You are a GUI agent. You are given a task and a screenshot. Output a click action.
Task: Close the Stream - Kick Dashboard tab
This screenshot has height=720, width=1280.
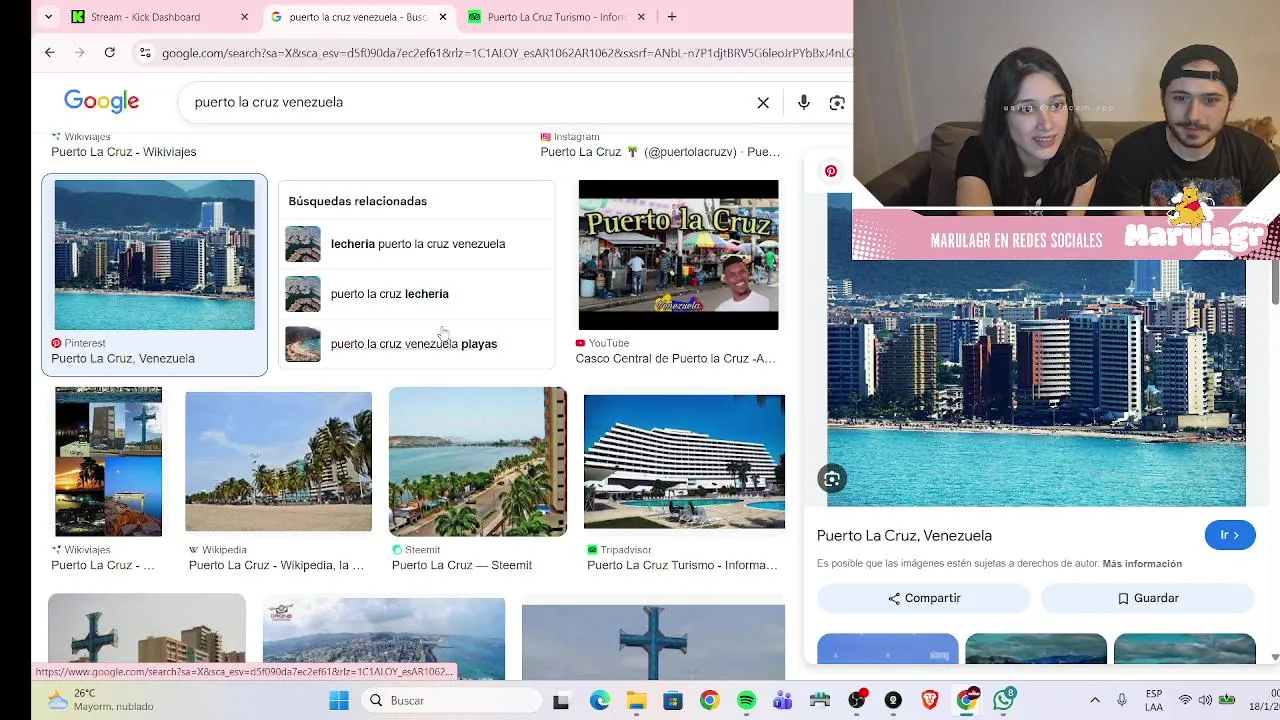244,17
